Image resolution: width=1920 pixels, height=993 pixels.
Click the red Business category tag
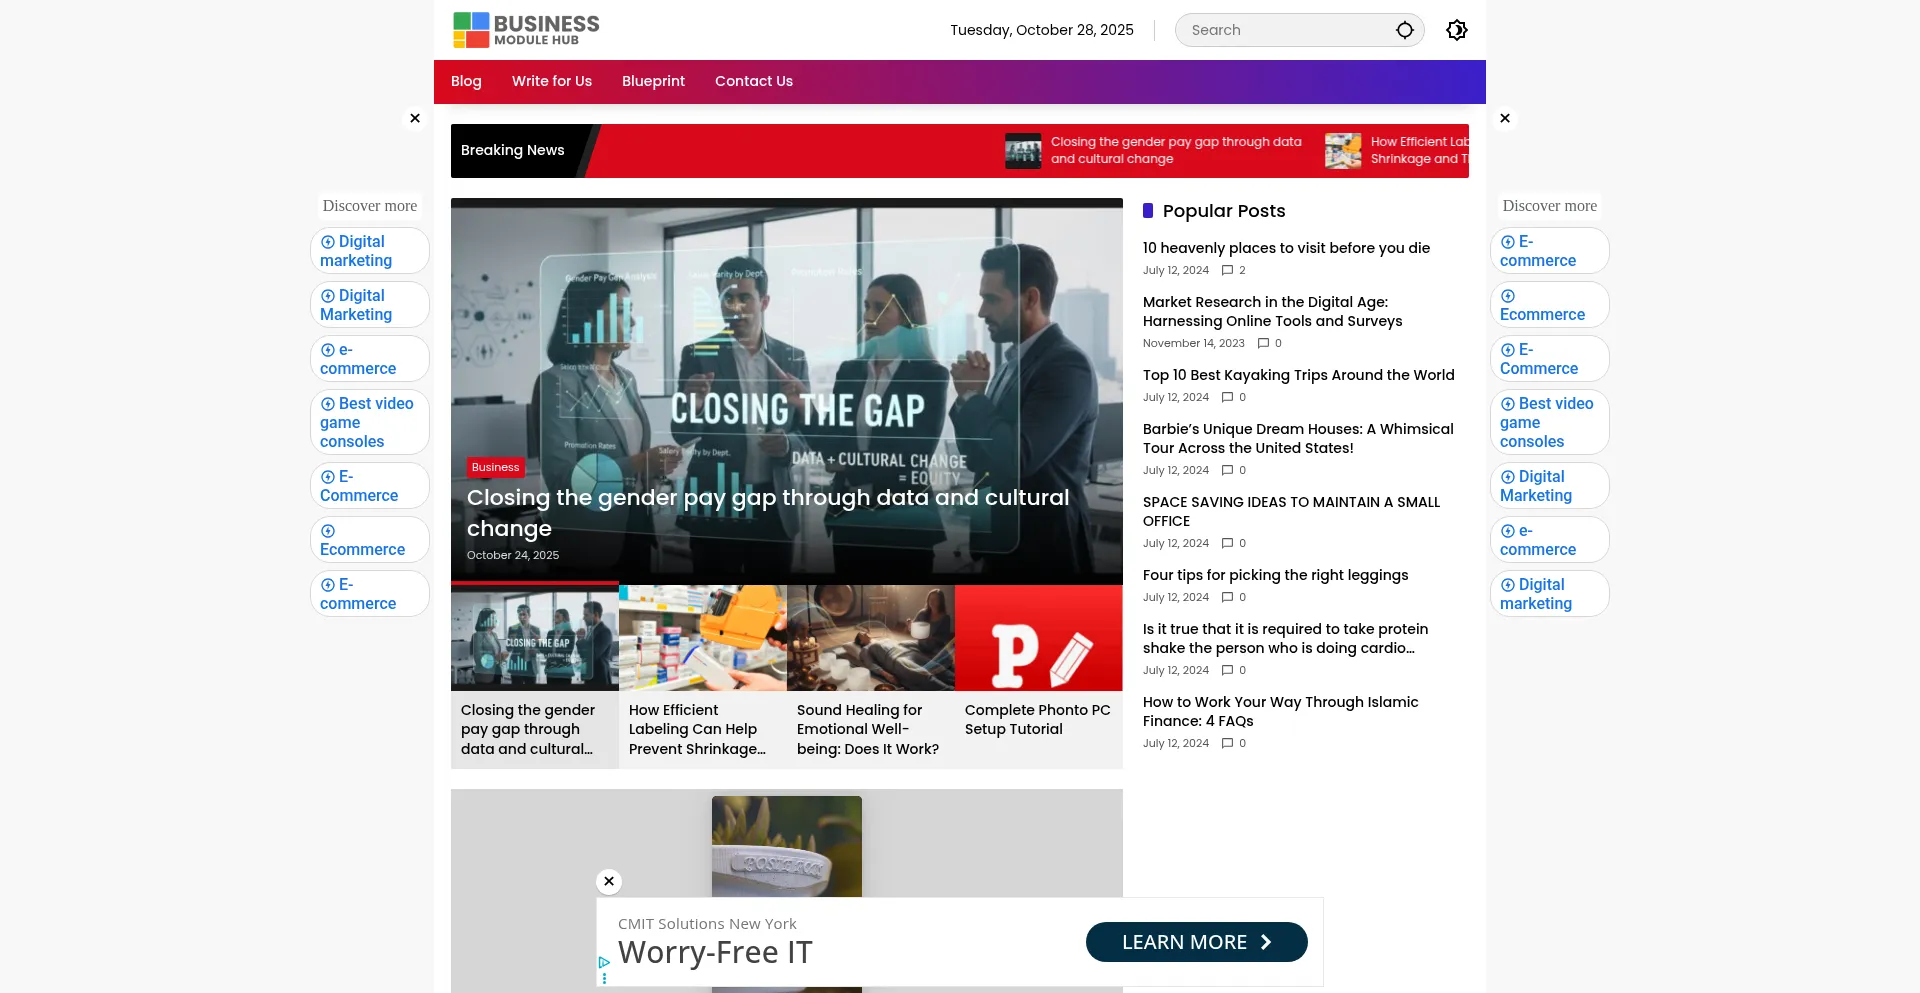pyautogui.click(x=495, y=467)
